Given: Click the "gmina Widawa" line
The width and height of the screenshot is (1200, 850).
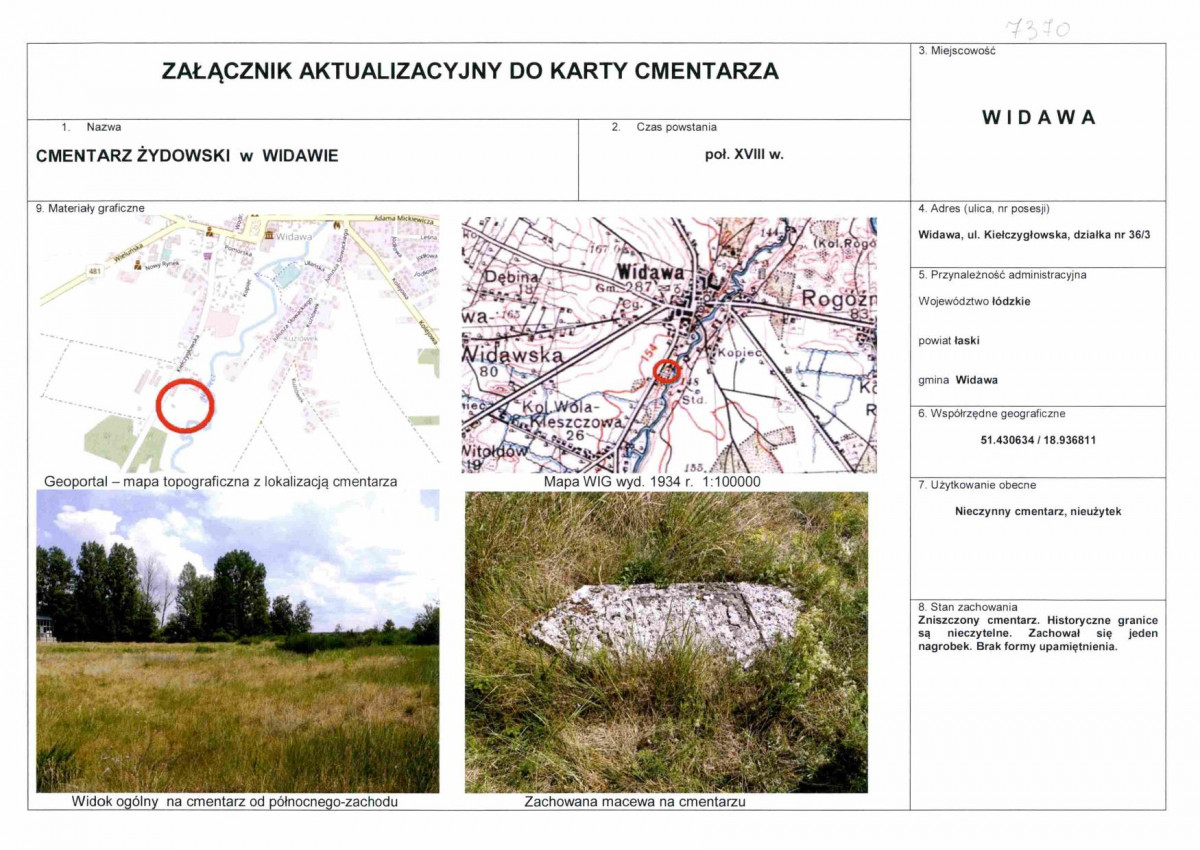Looking at the screenshot, I should click(x=958, y=380).
